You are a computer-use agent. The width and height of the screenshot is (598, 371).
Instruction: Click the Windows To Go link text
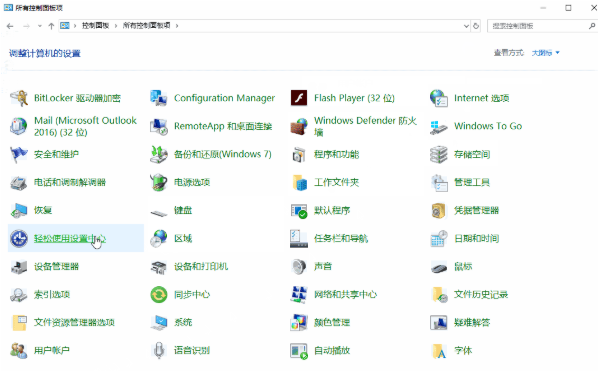tap(488, 126)
